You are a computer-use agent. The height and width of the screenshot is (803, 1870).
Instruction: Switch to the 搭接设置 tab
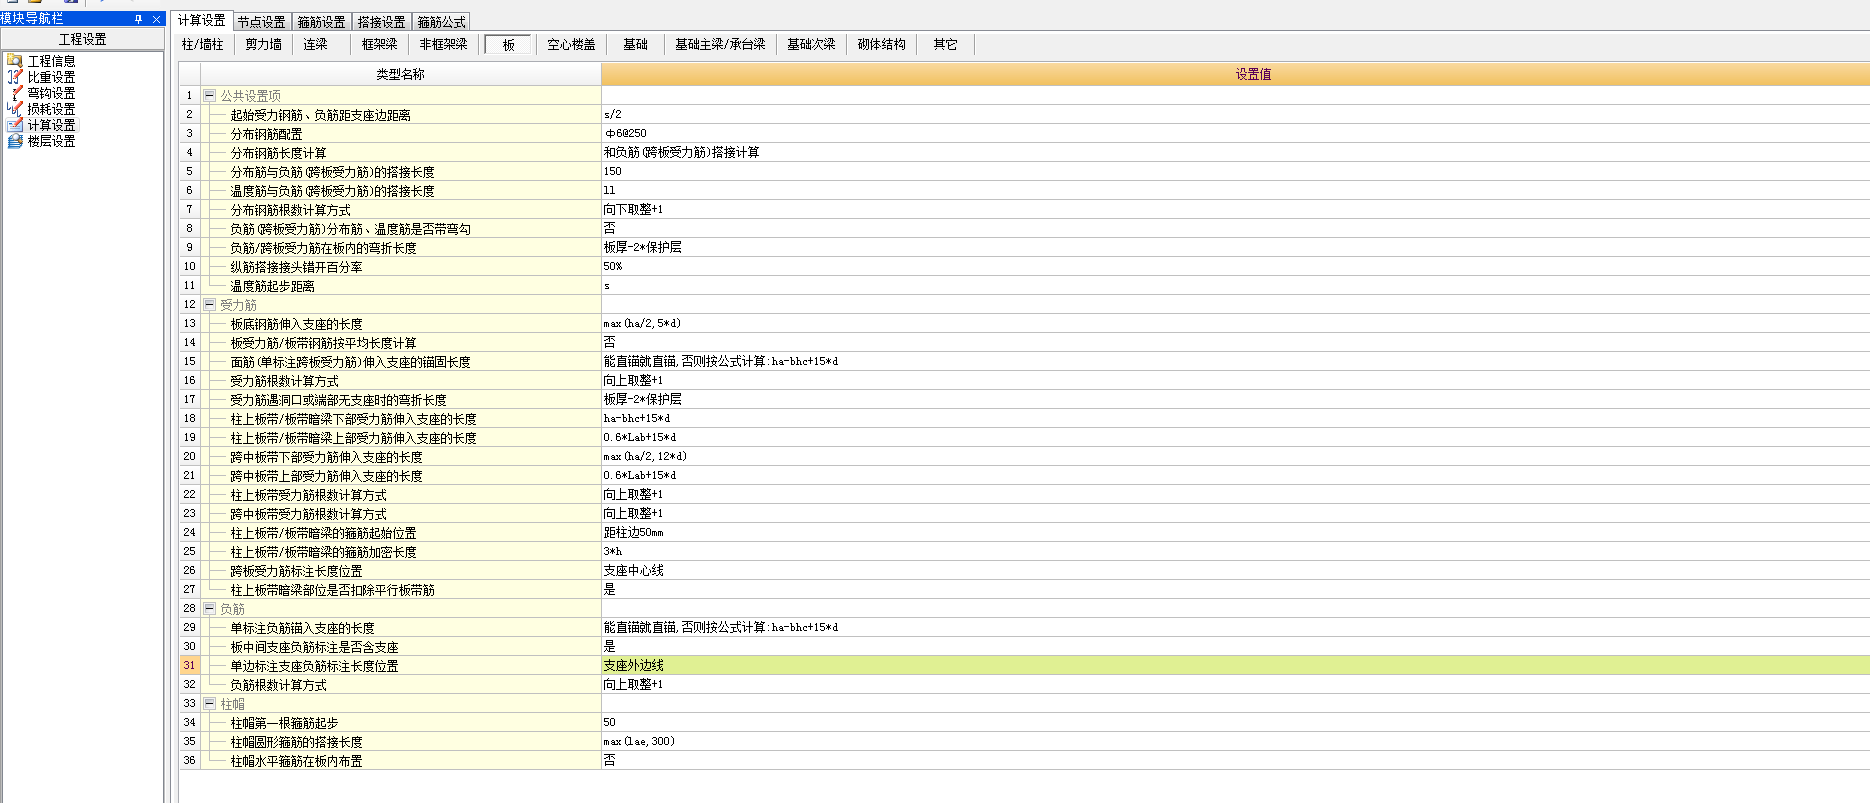tap(382, 22)
